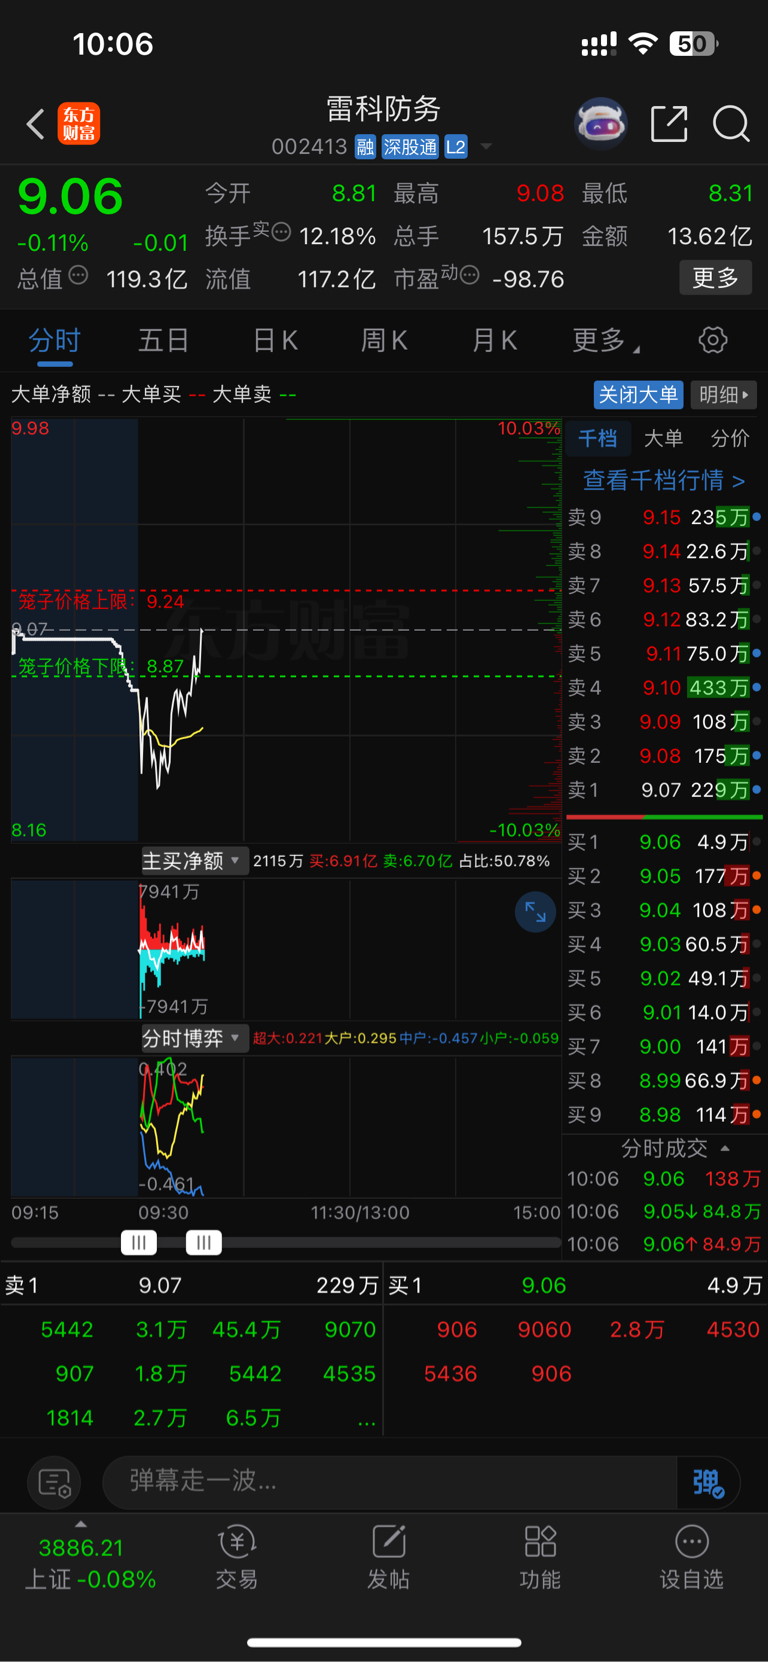This screenshot has height=1662, width=768.
Task: Tap the current price 9.06
Action: (x=70, y=196)
